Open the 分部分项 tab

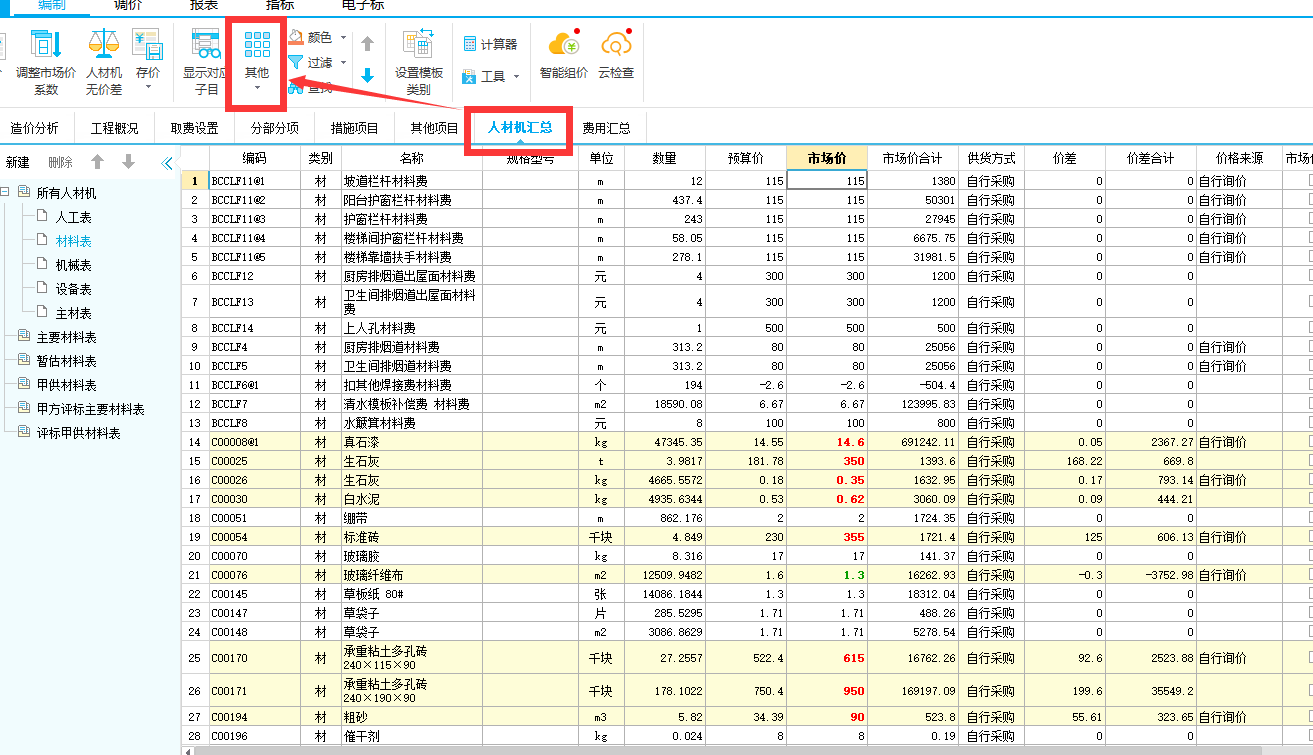click(x=275, y=128)
